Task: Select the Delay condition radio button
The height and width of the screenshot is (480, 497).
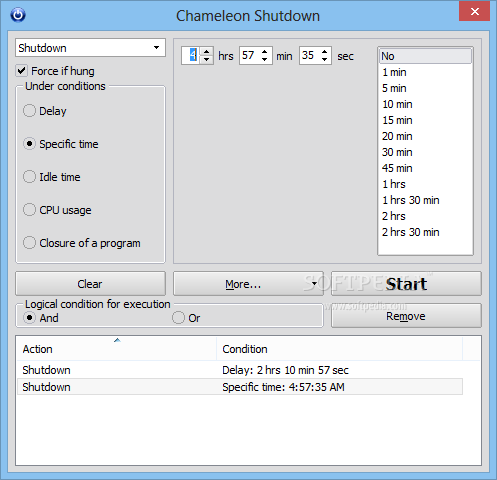Action: (29, 111)
